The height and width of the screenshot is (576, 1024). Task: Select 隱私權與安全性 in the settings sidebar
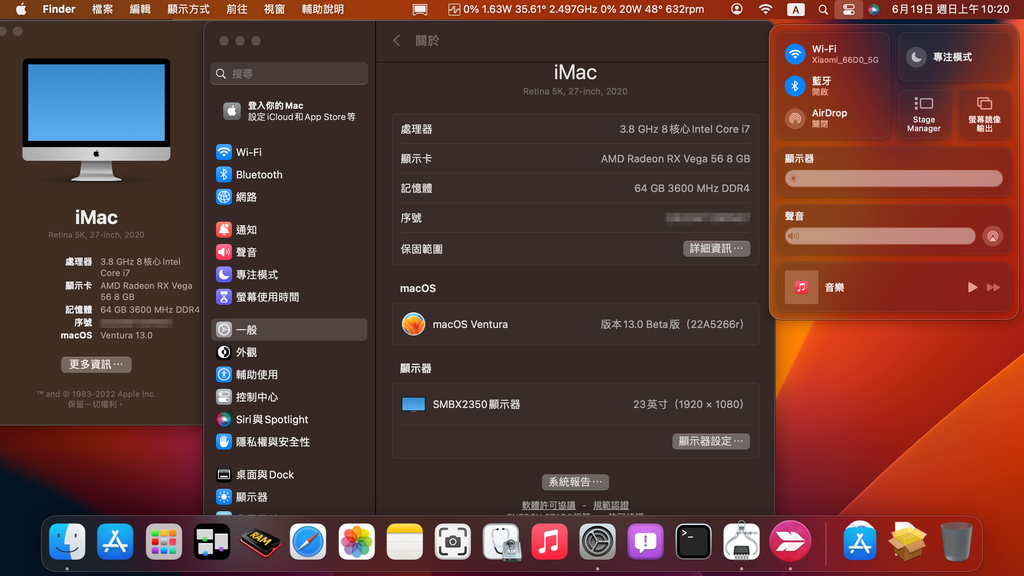289,441
